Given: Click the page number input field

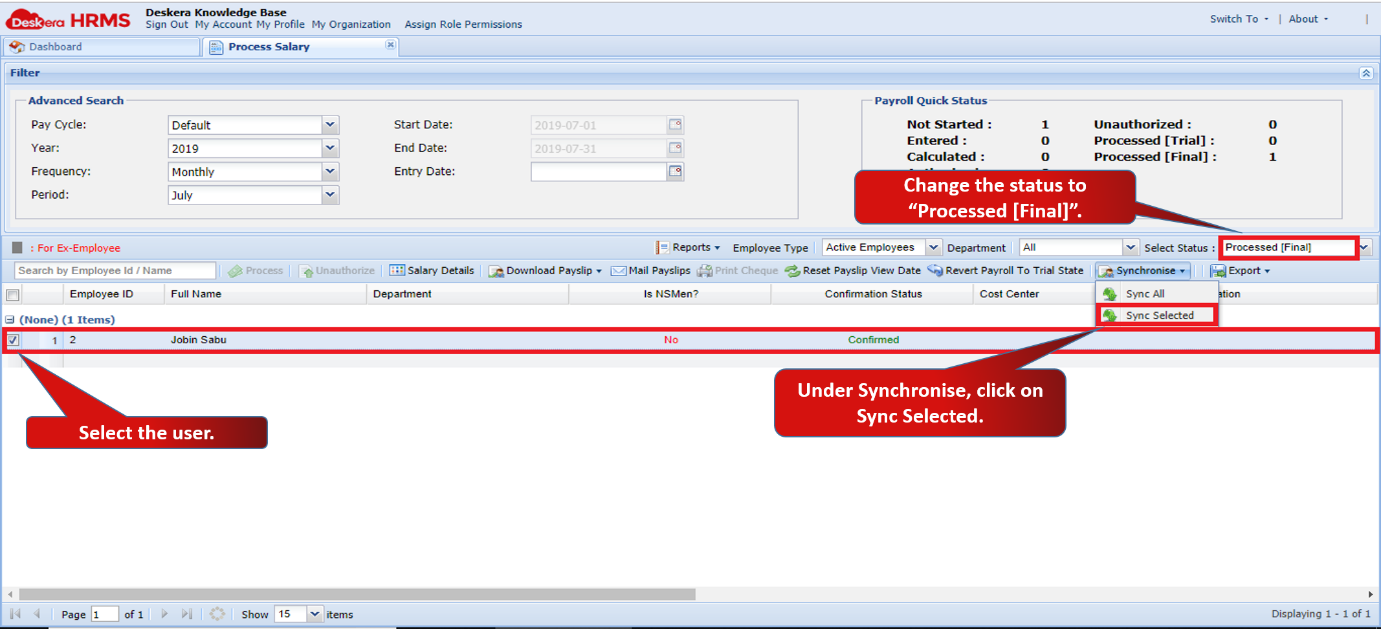Looking at the screenshot, I should coord(105,614).
